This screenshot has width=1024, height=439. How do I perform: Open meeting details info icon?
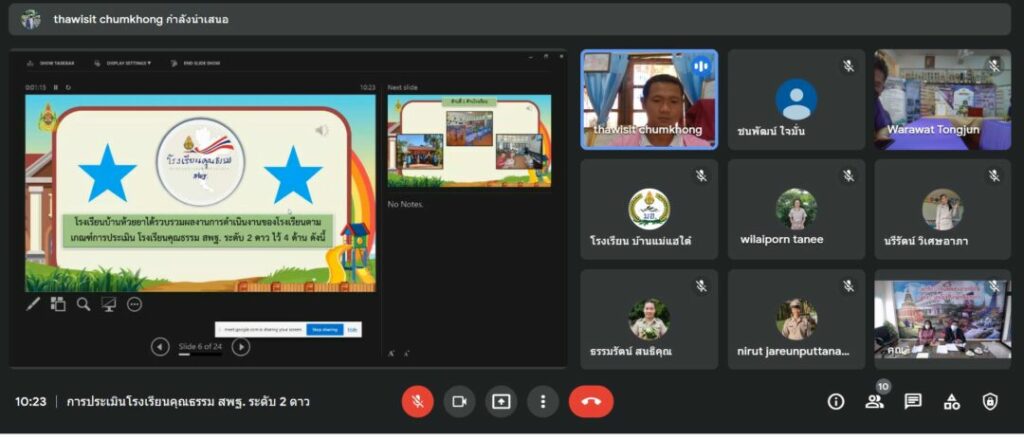836,401
